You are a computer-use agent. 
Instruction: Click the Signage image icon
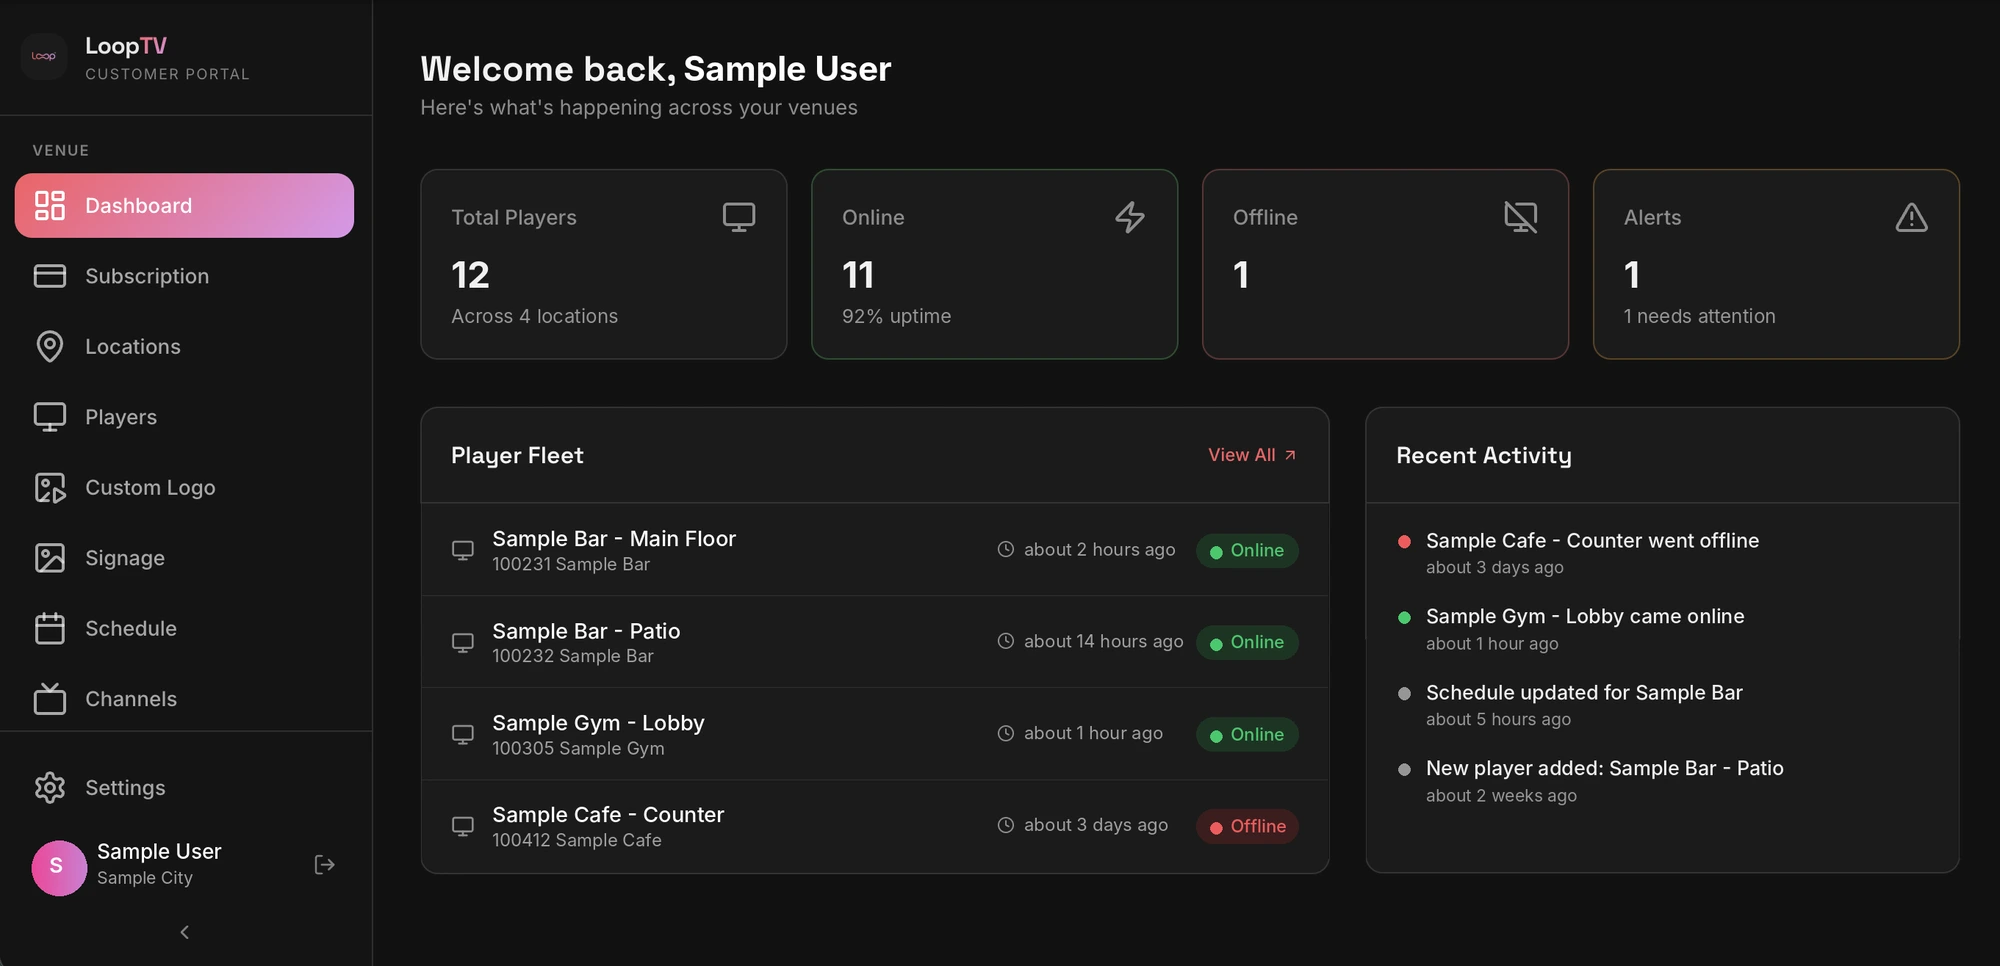[x=50, y=558]
